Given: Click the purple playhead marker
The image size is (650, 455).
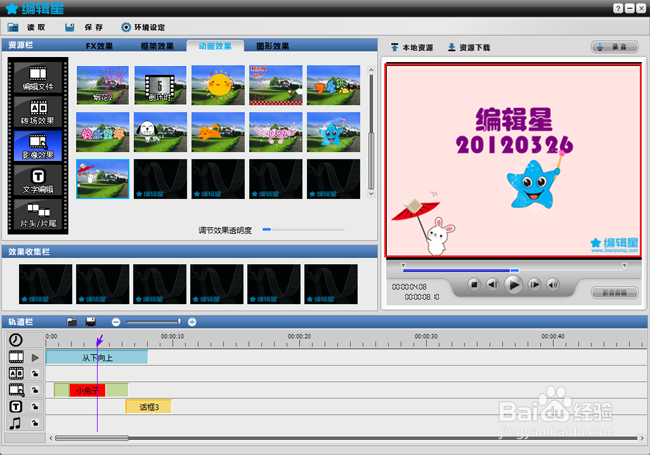Looking at the screenshot, I should (99, 341).
